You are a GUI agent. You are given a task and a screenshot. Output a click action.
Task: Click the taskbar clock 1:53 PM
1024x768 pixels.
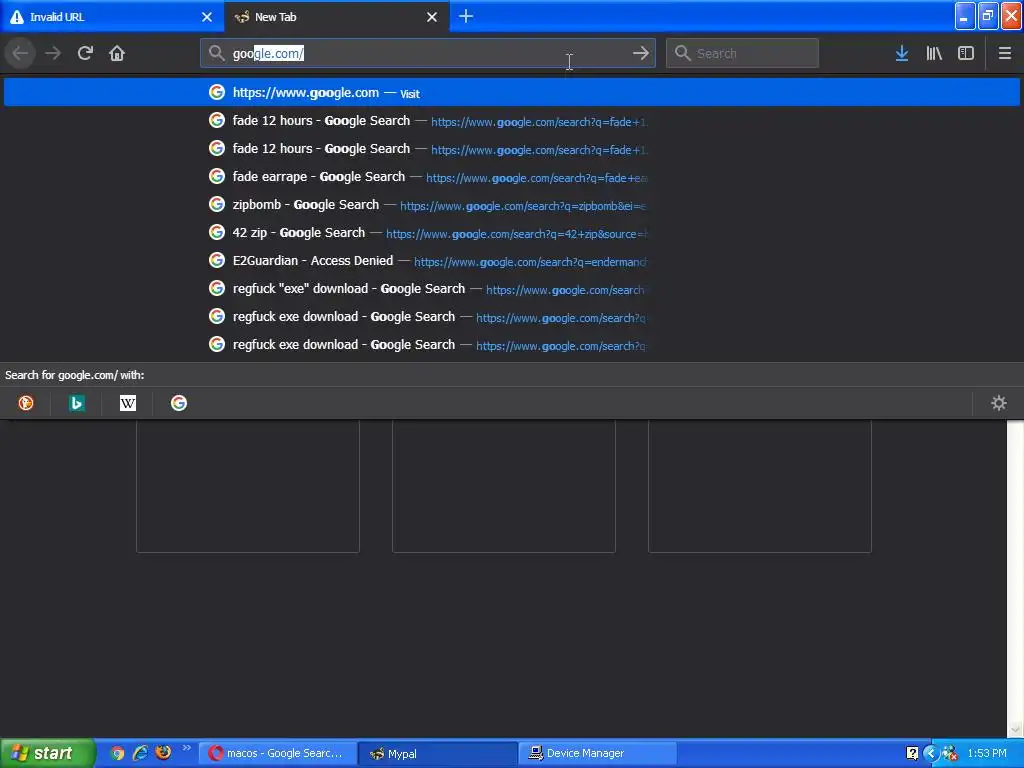coord(987,754)
